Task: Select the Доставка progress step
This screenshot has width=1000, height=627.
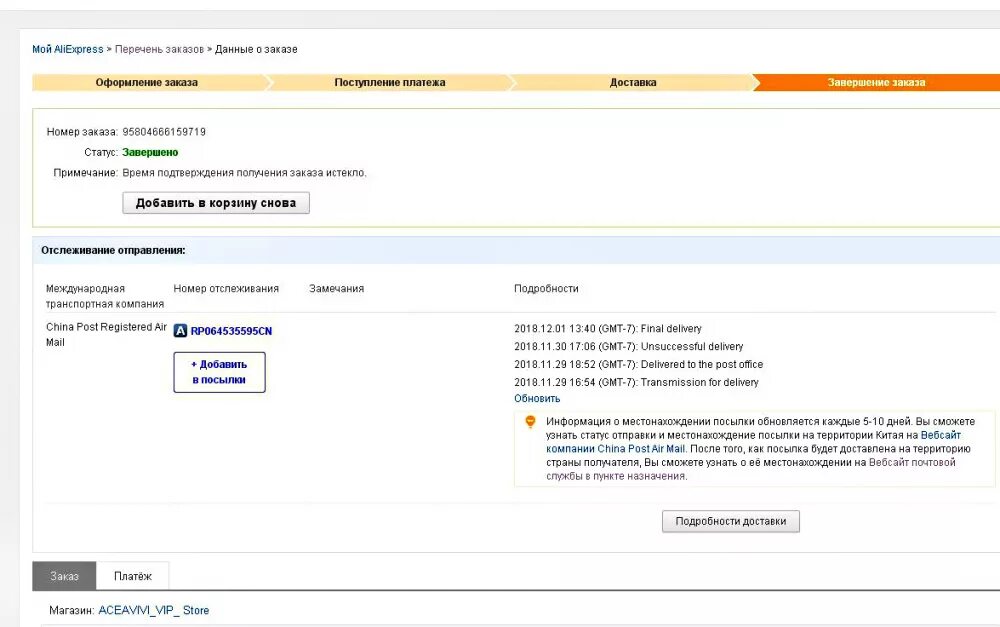Action: [x=633, y=82]
